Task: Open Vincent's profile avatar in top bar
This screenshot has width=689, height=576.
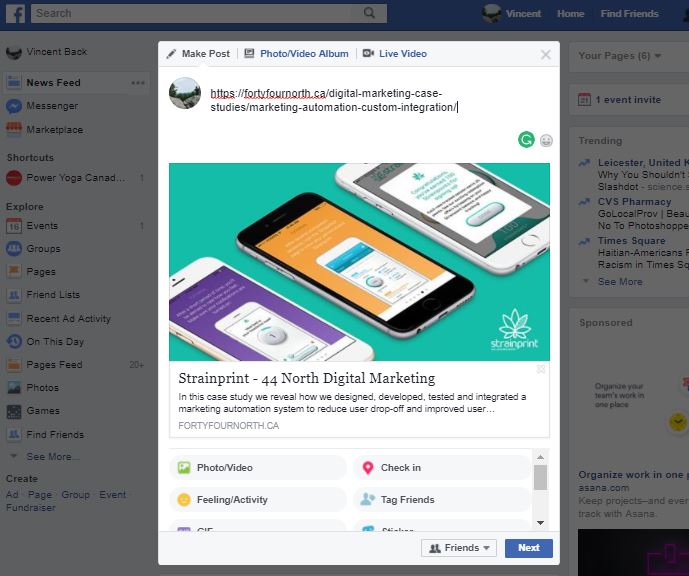Action: [491, 14]
